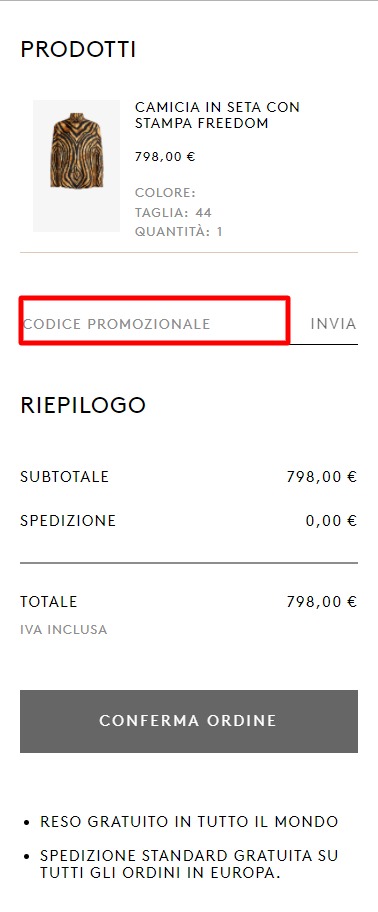378x912 pixels.
Task: Open the Camicia in seta con stampa Freedom title
Action: point(217,115)
